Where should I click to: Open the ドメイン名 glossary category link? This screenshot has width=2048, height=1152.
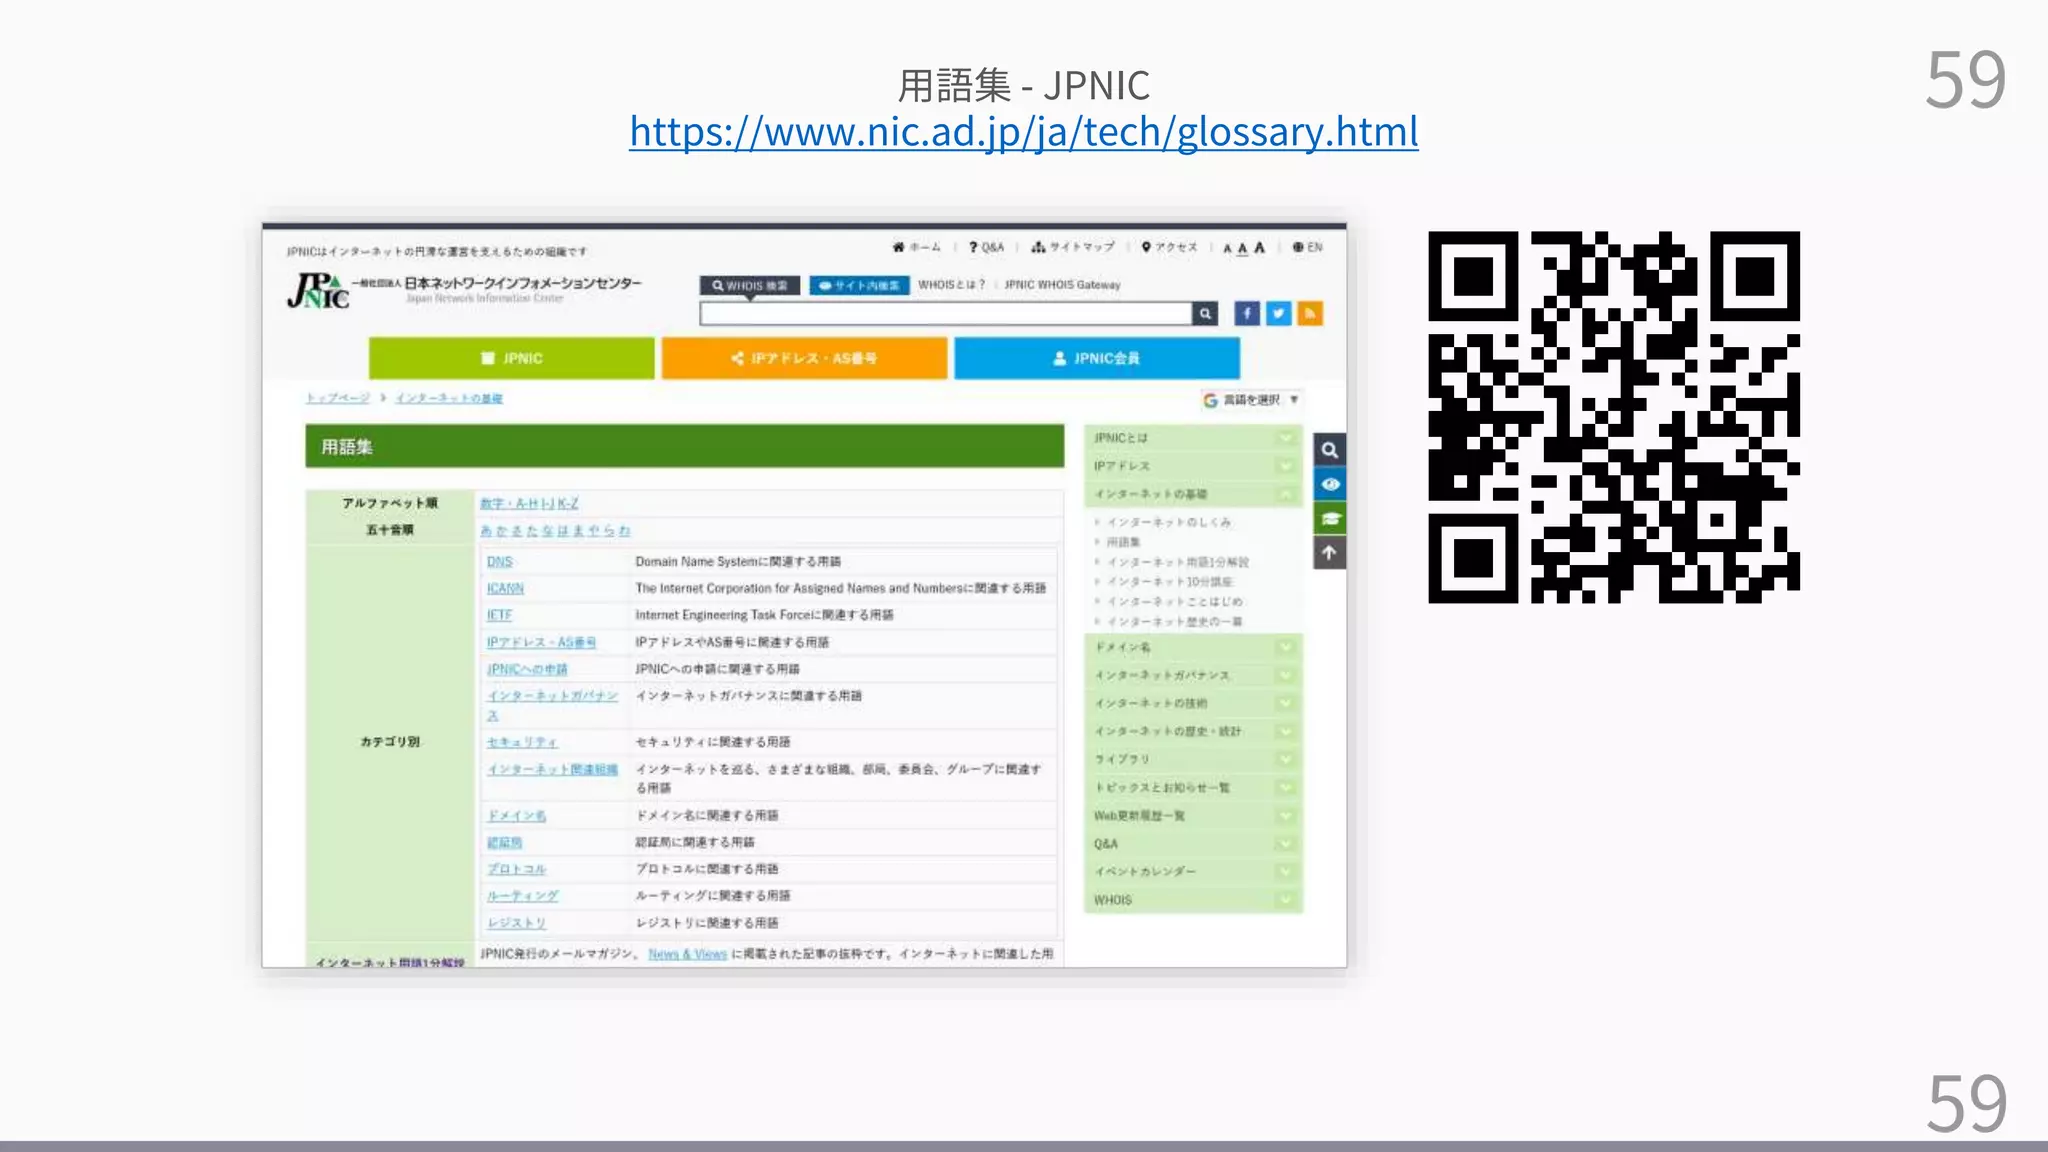pyautogui.click(x=516, y=816)
